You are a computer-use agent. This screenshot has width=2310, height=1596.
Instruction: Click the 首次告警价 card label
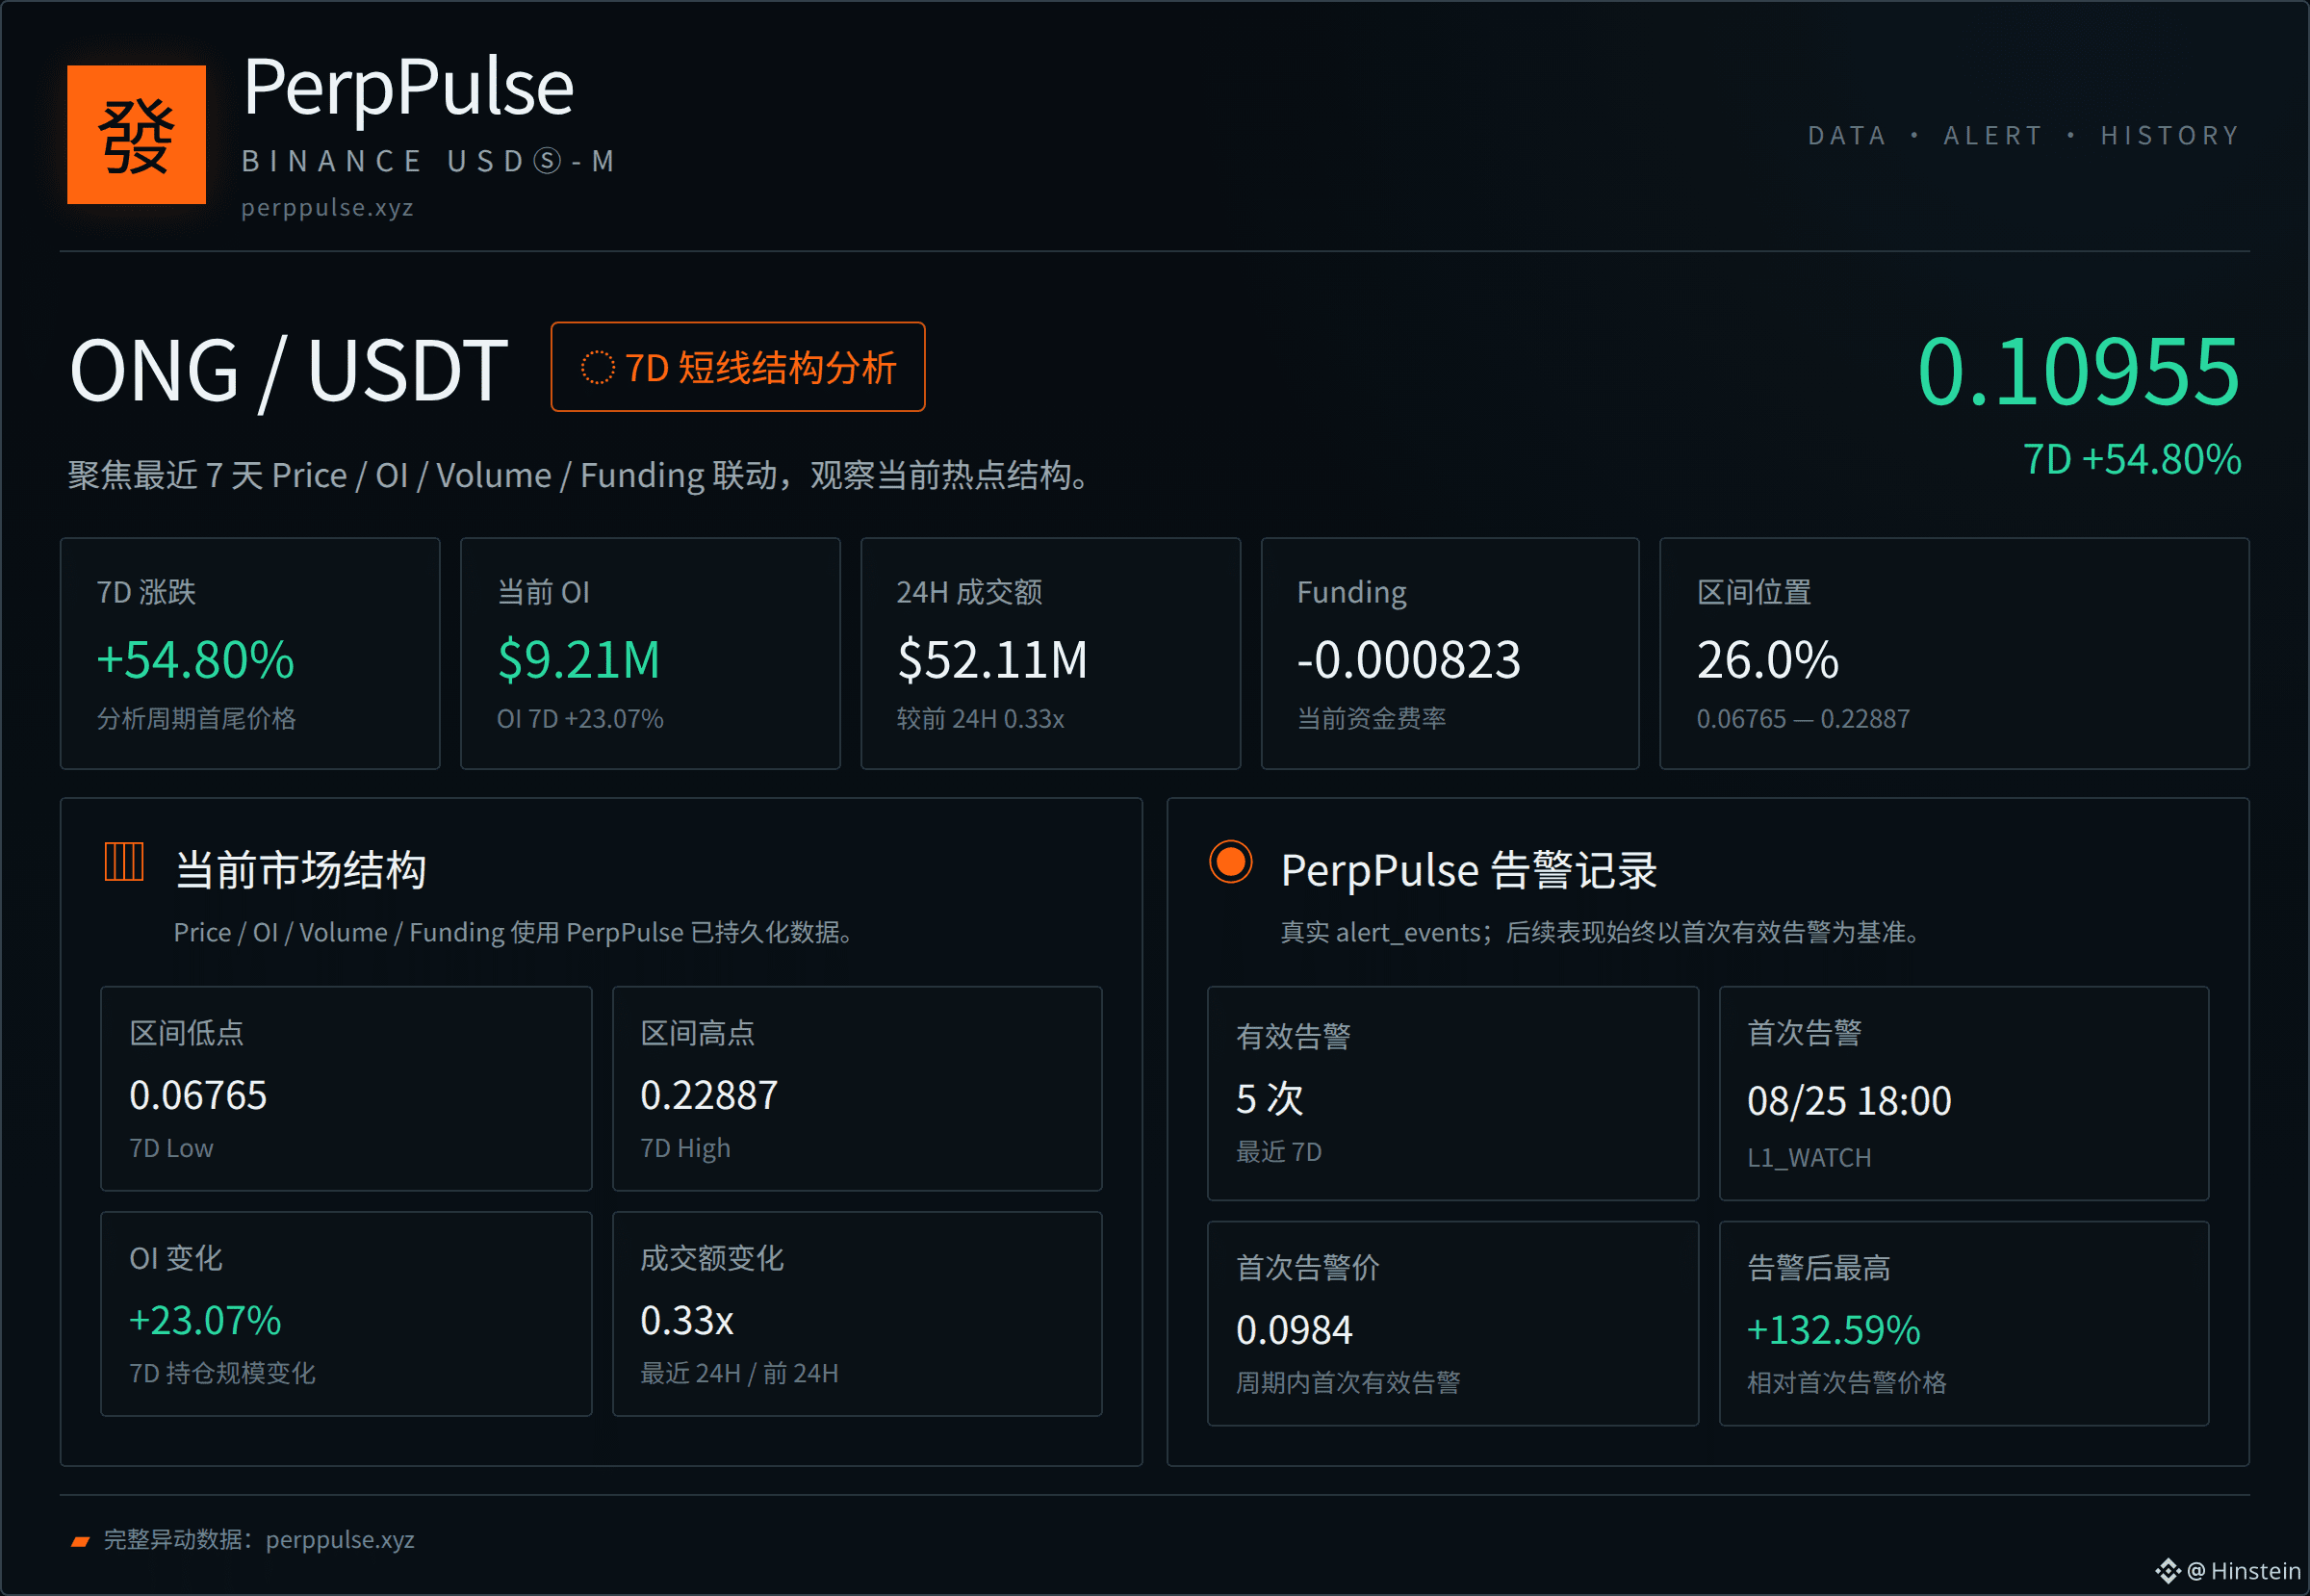pyautogui.click(x=1308, y=1267)
